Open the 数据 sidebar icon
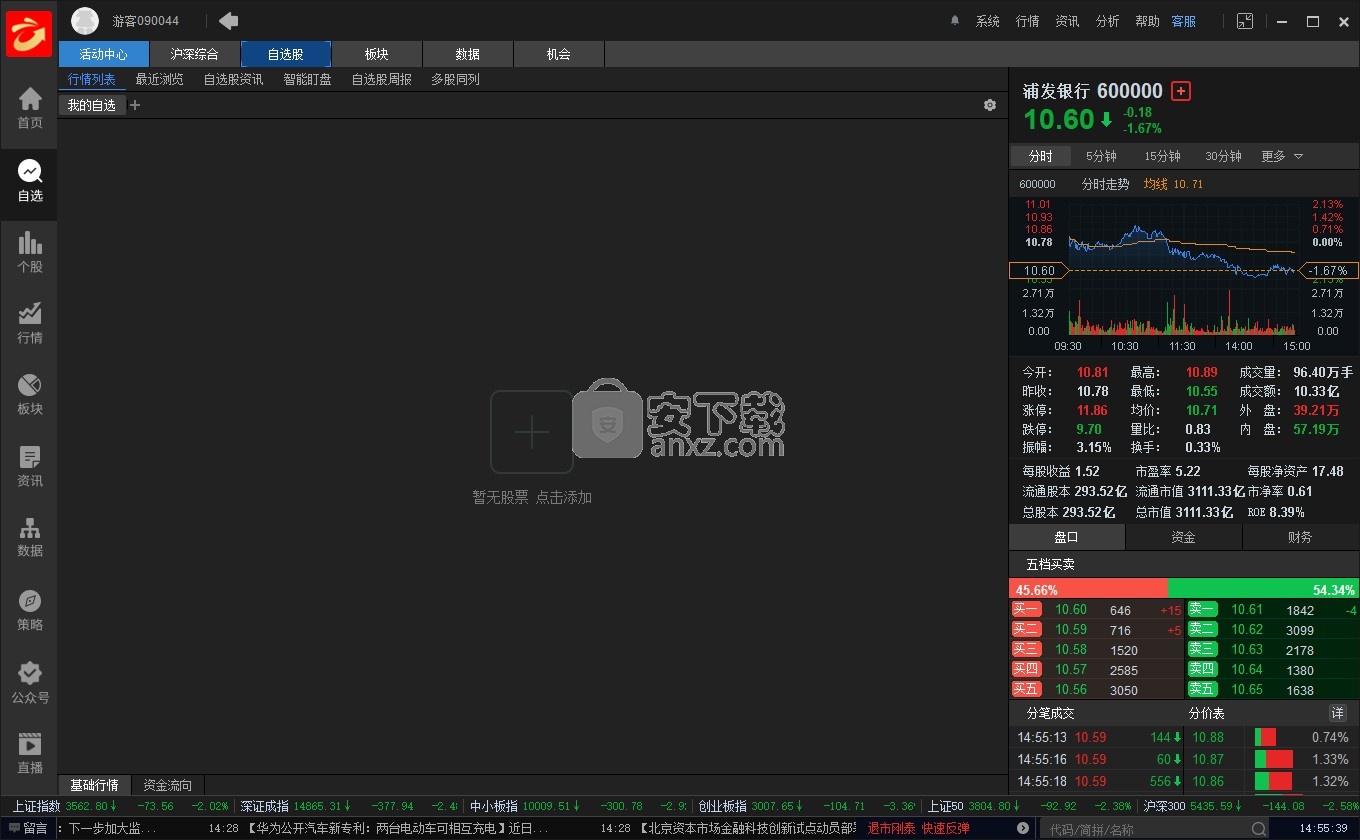The width and height of the screenshot is (1360, 840). click(x=30, y=536)
